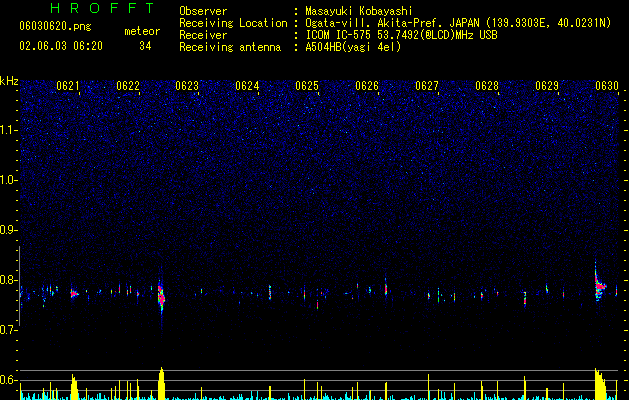Click the 0.8 kHz axis label
Screen dimensions: 629x400
point(9,280)
